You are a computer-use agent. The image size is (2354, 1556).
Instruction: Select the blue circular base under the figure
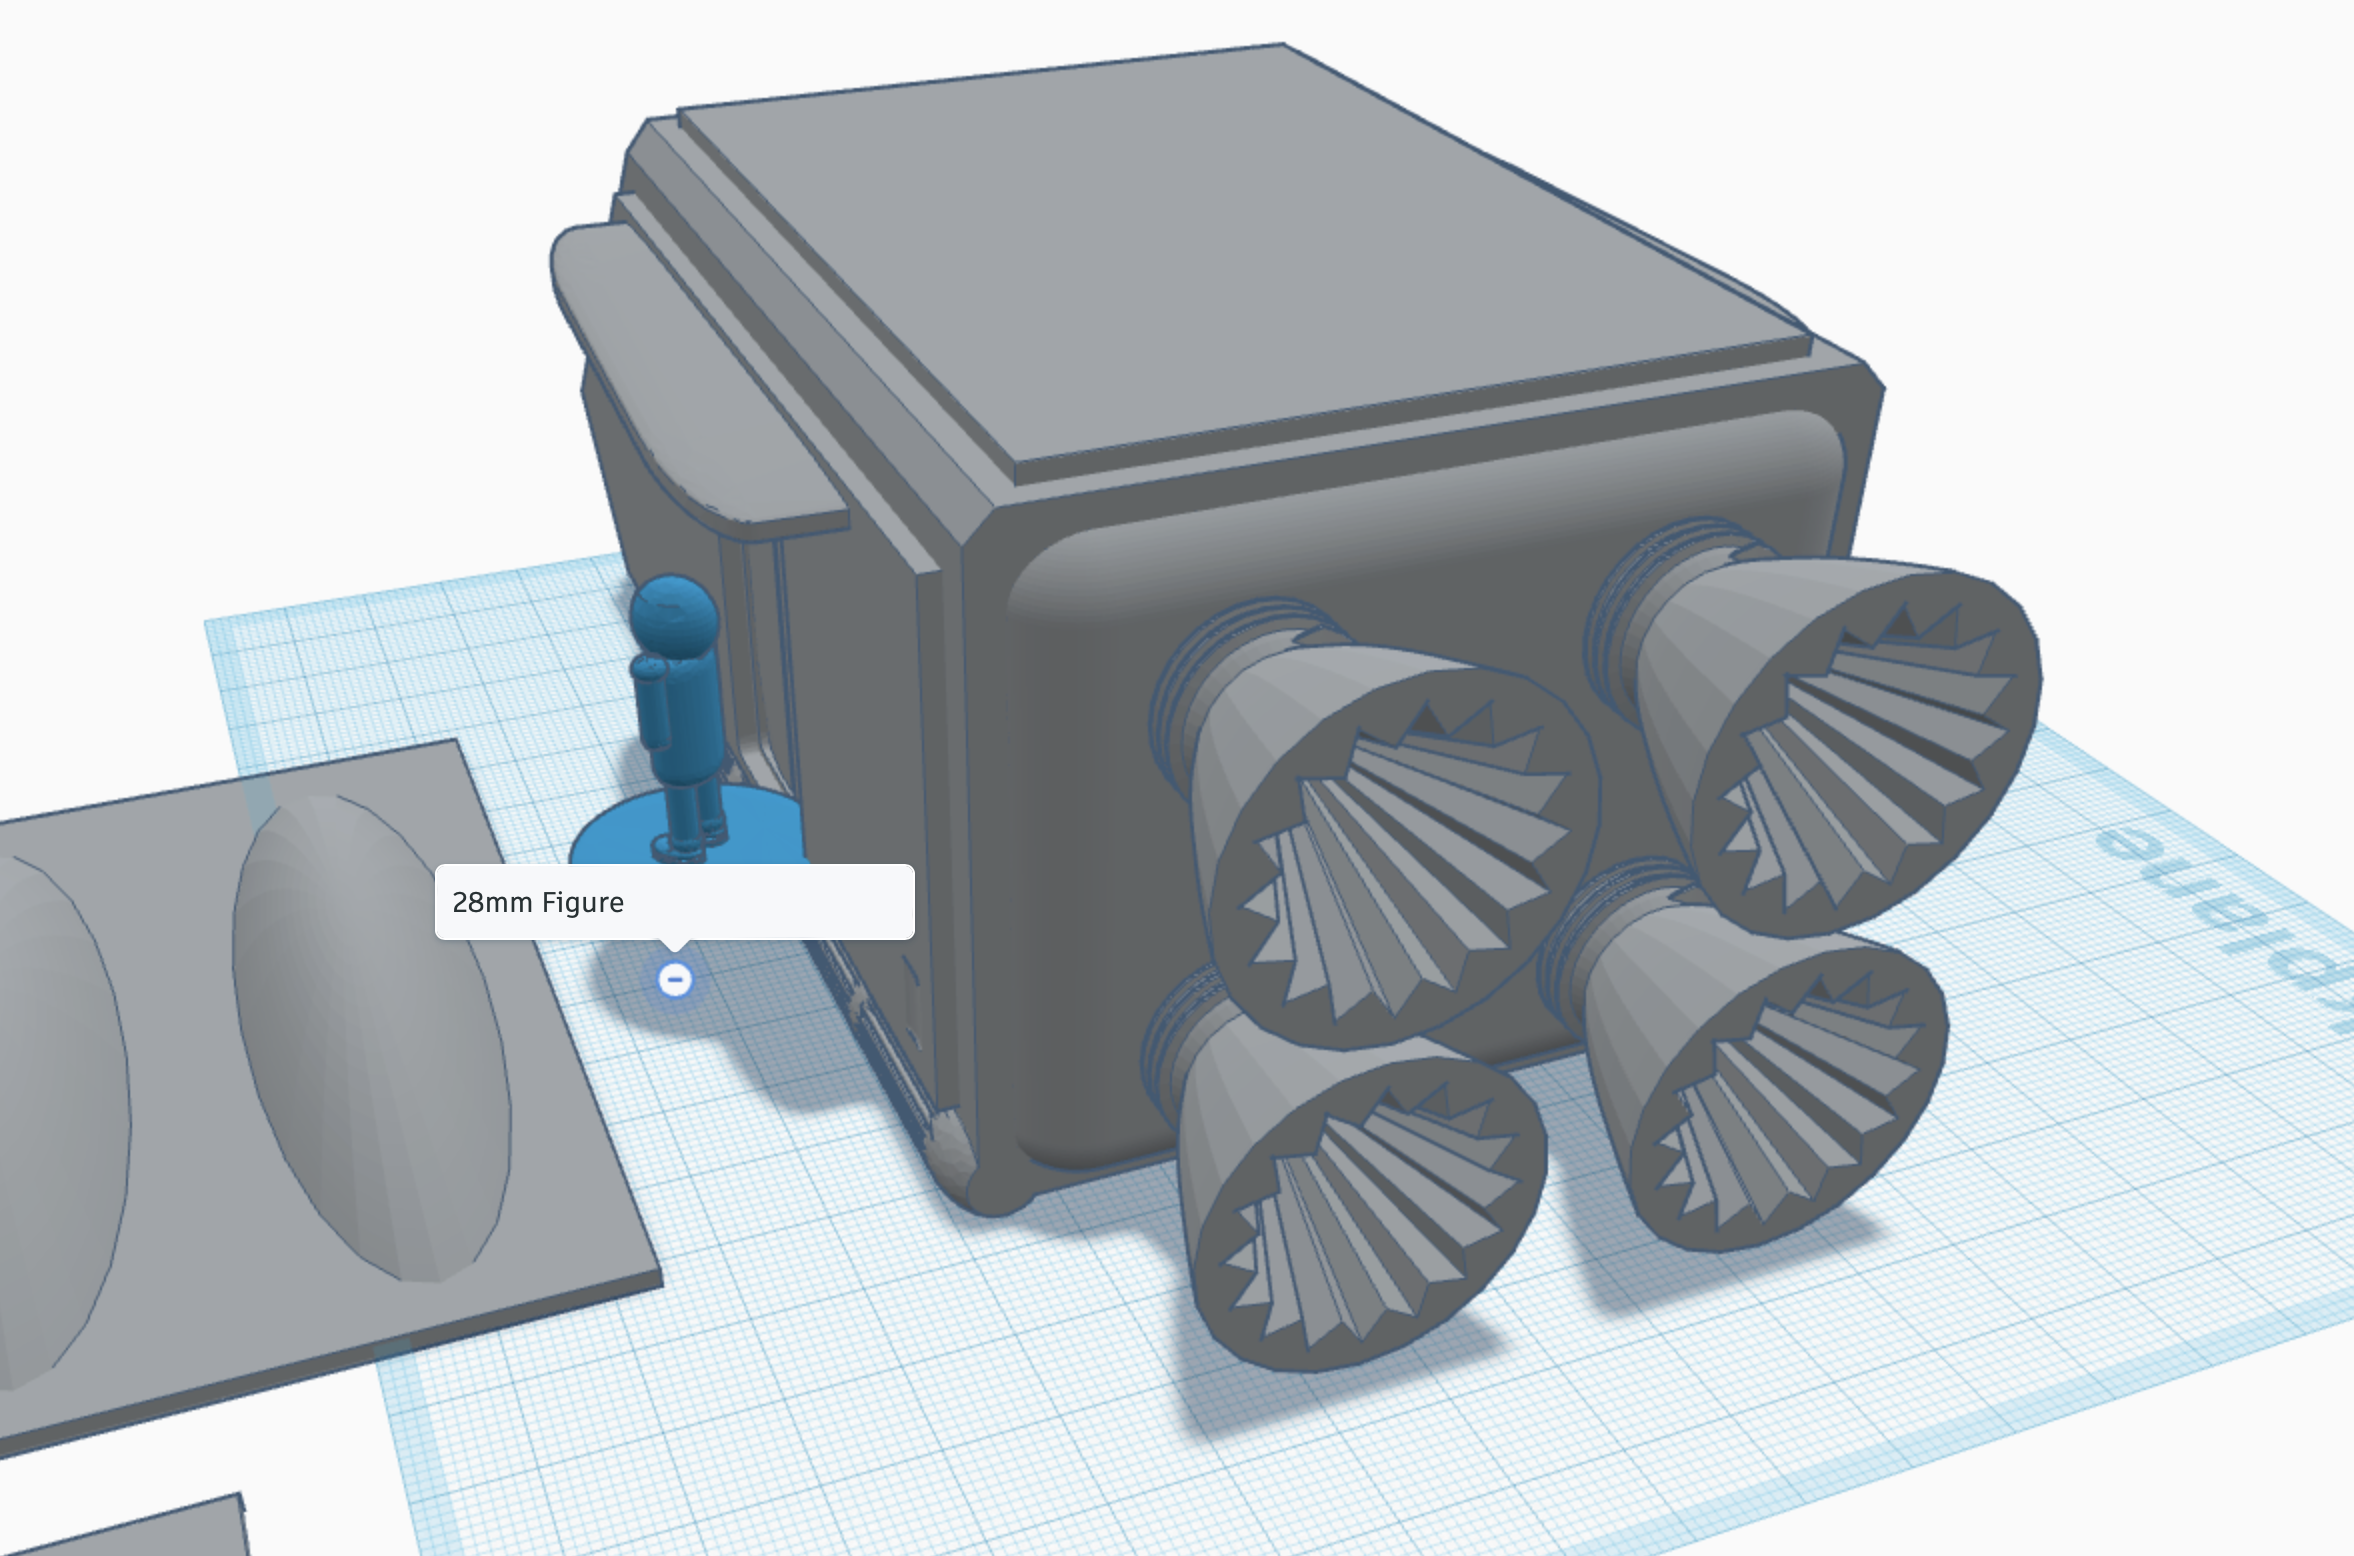[x=760, y=830]
